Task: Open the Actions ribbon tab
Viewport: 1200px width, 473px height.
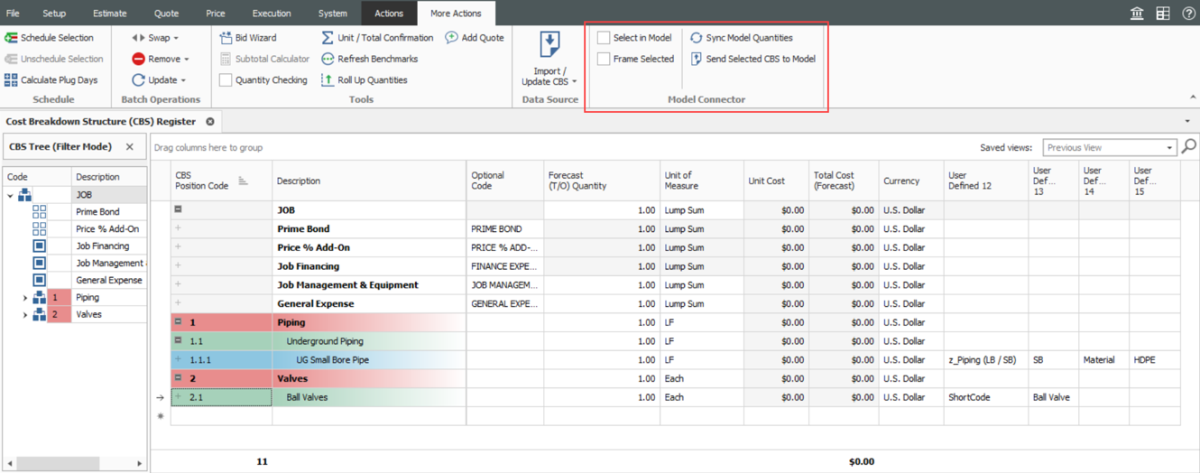Action: click(388, 13)
